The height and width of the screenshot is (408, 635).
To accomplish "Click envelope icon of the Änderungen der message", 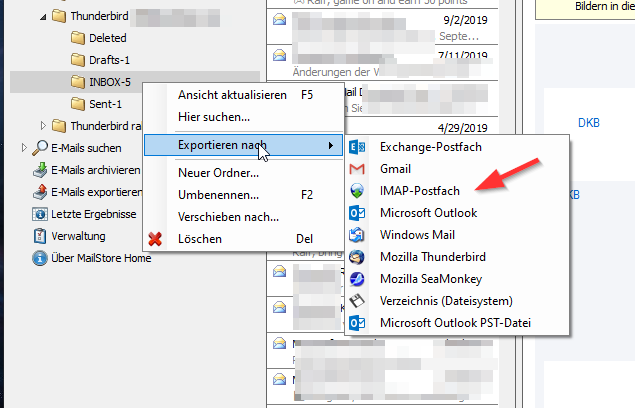I will [x=279, y=55].
